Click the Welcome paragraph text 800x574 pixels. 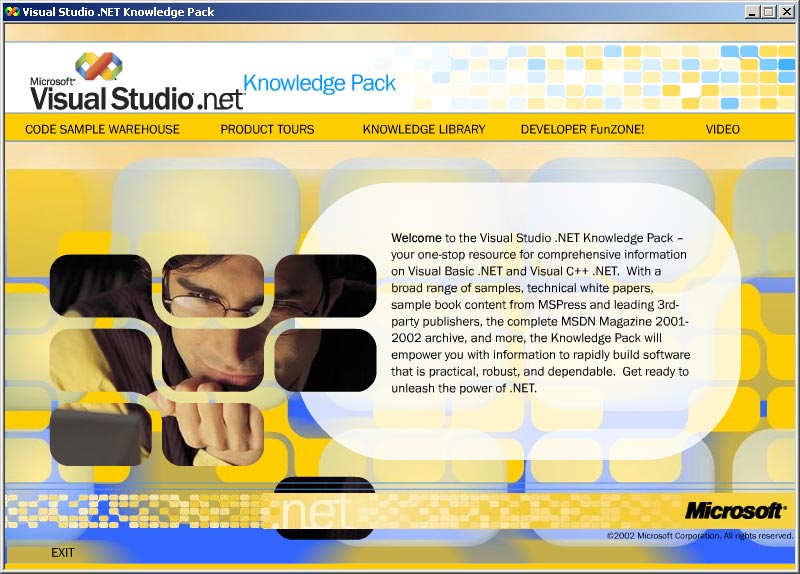[x=540, y=312]
